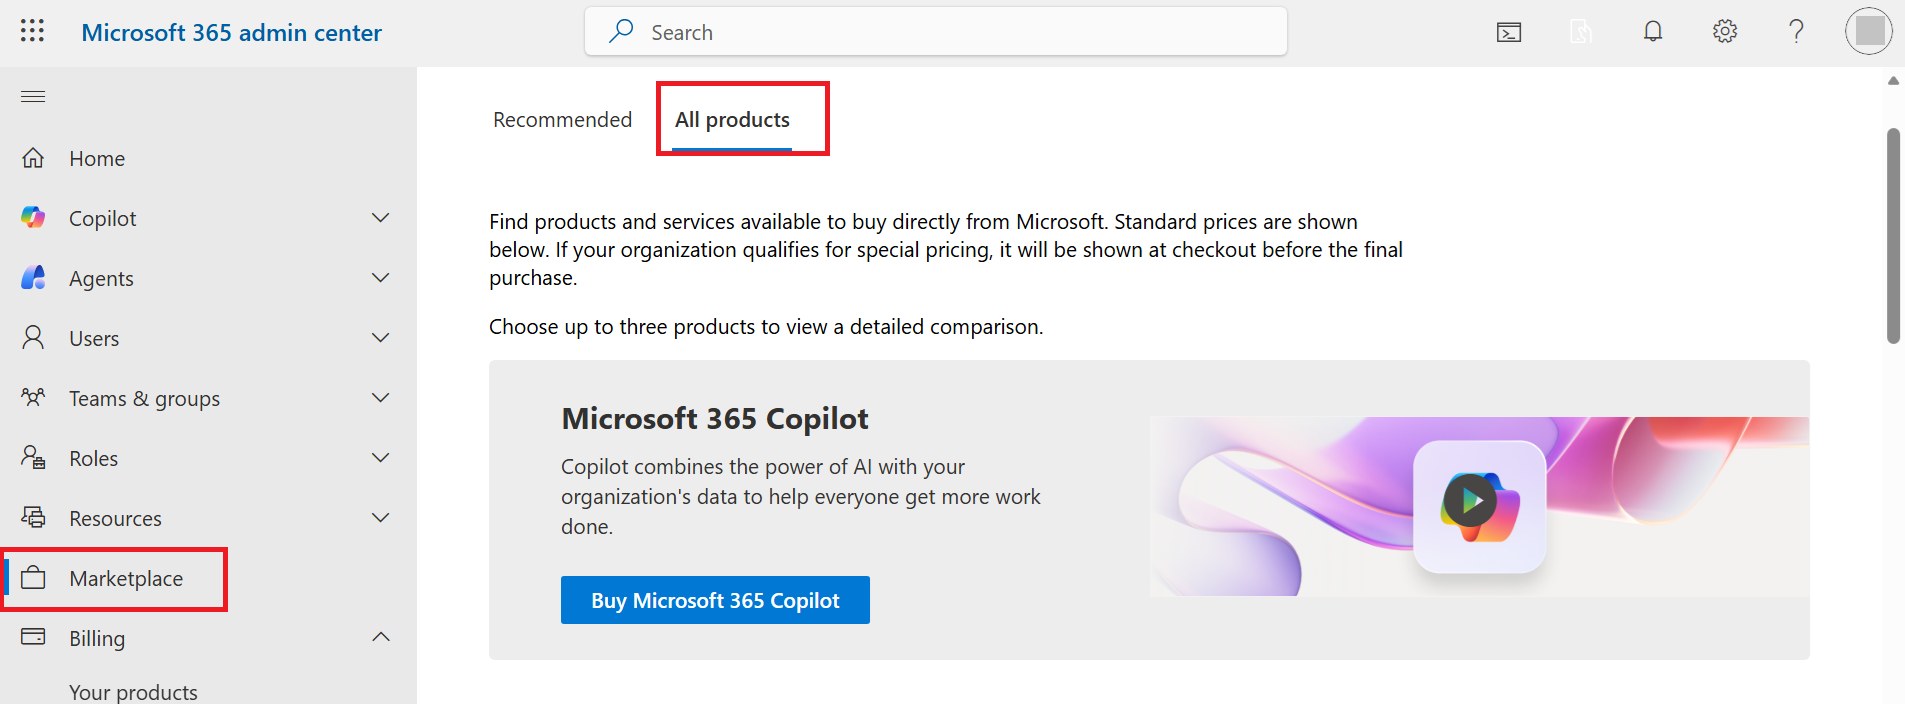Viewport: 1905px width, 704px height.
Task: Open the account profile avatar
Action: click(1868, 32)
